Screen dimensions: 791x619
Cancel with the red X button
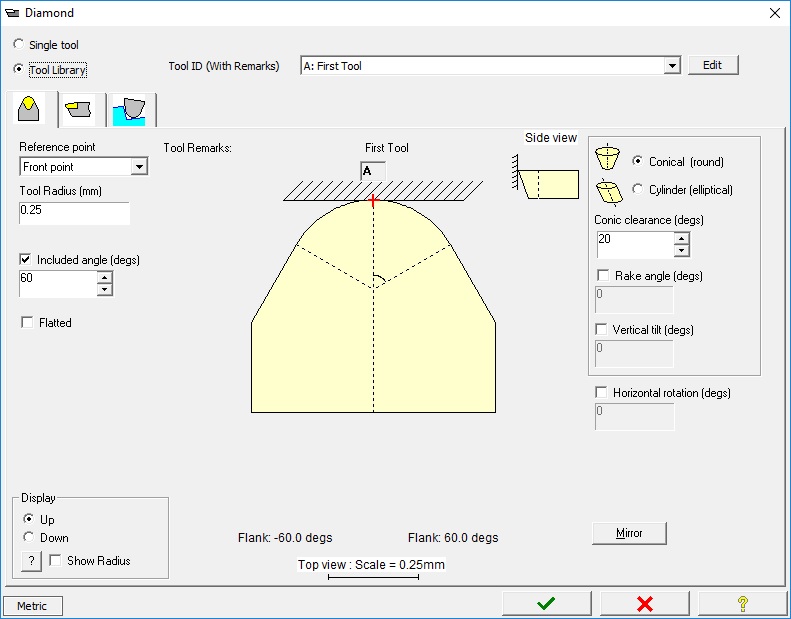pos(645,603)
